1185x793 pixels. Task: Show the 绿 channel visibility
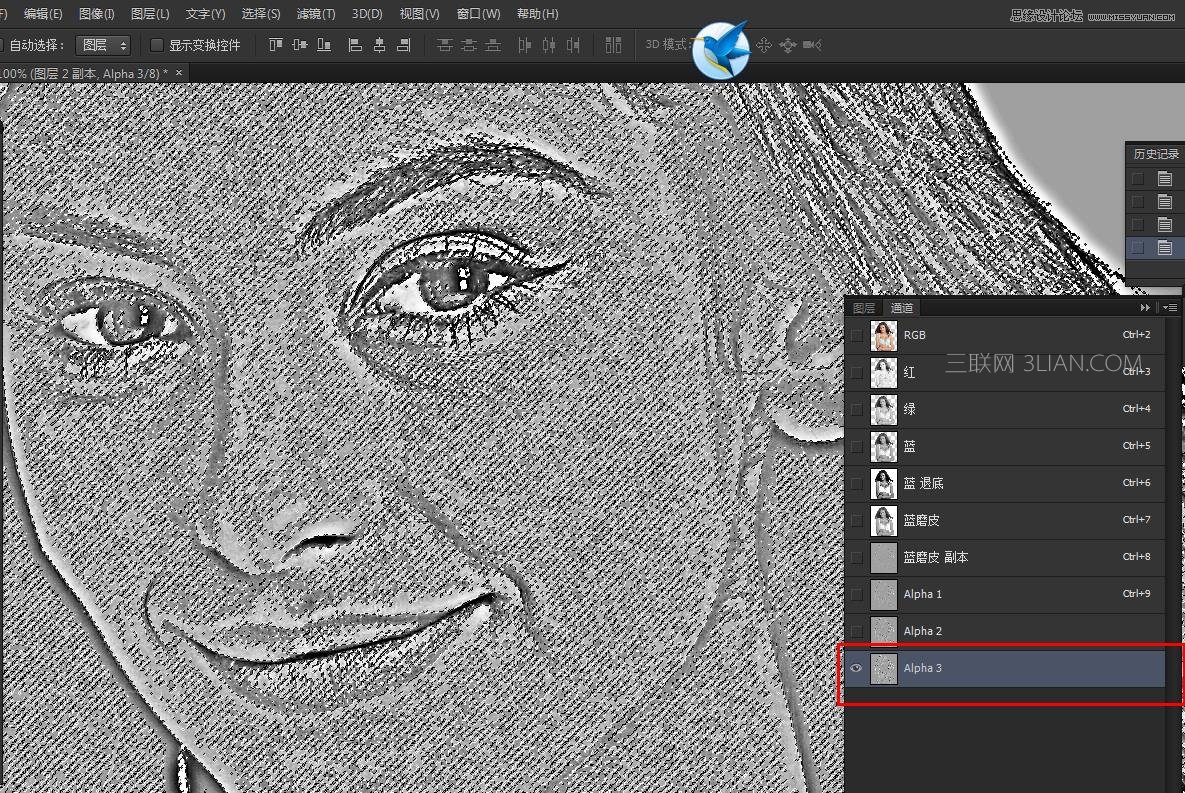(856, 409)
